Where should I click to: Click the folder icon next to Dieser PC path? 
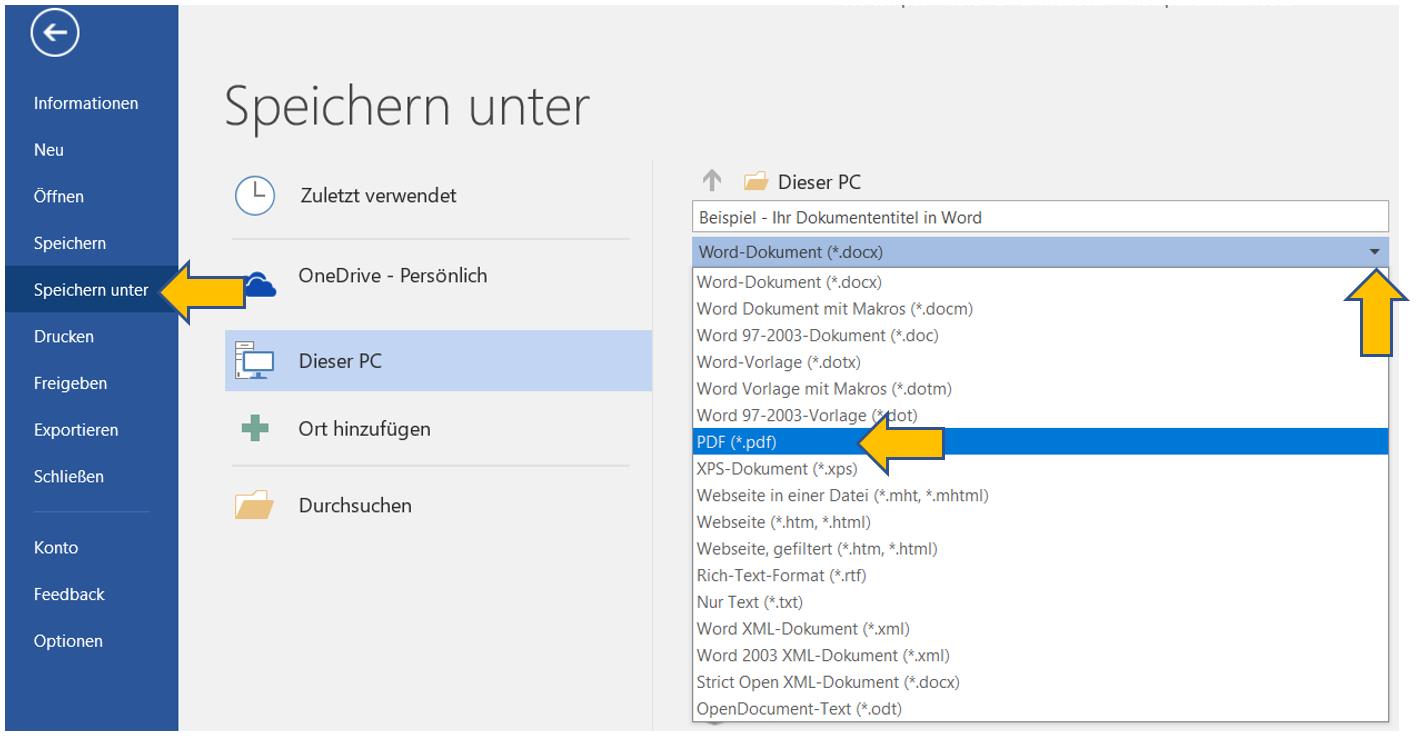pyautogui.click(x=756, y=182)
